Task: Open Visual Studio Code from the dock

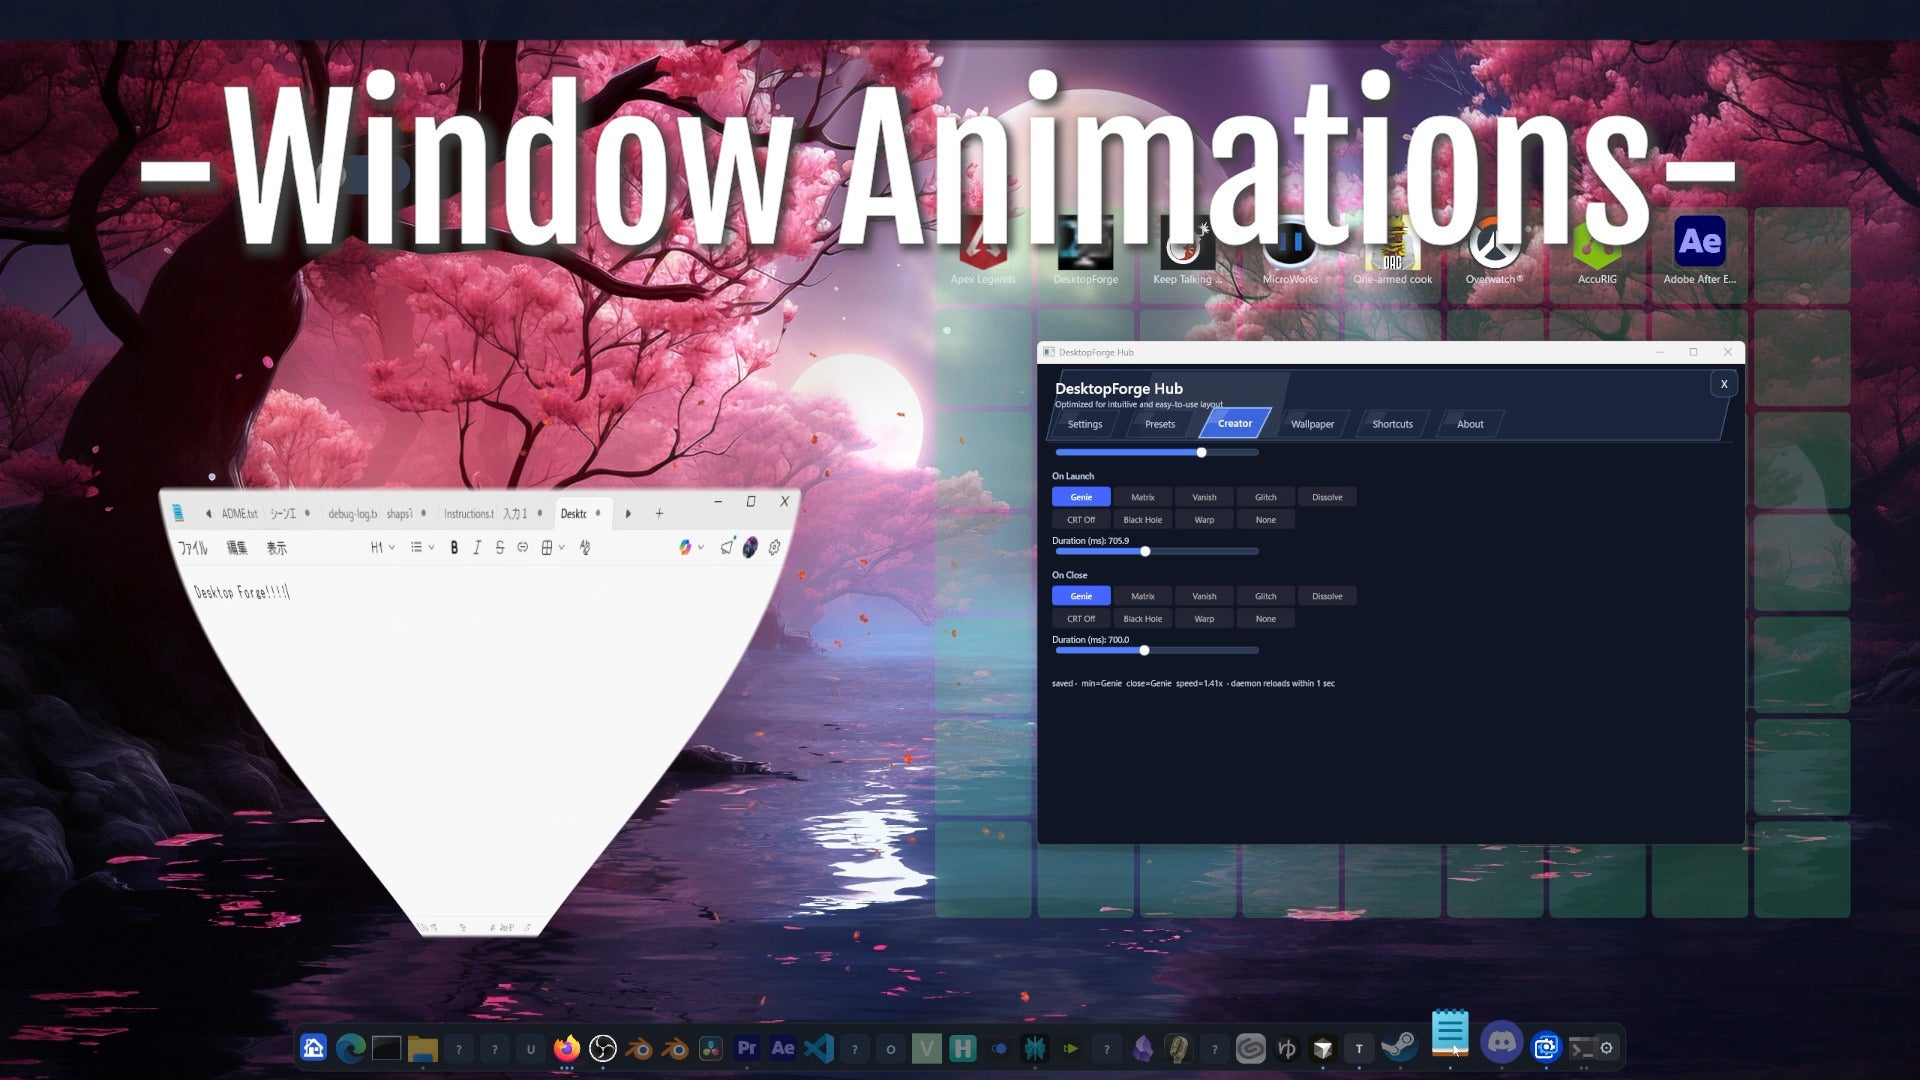Action: point(819,1048)
